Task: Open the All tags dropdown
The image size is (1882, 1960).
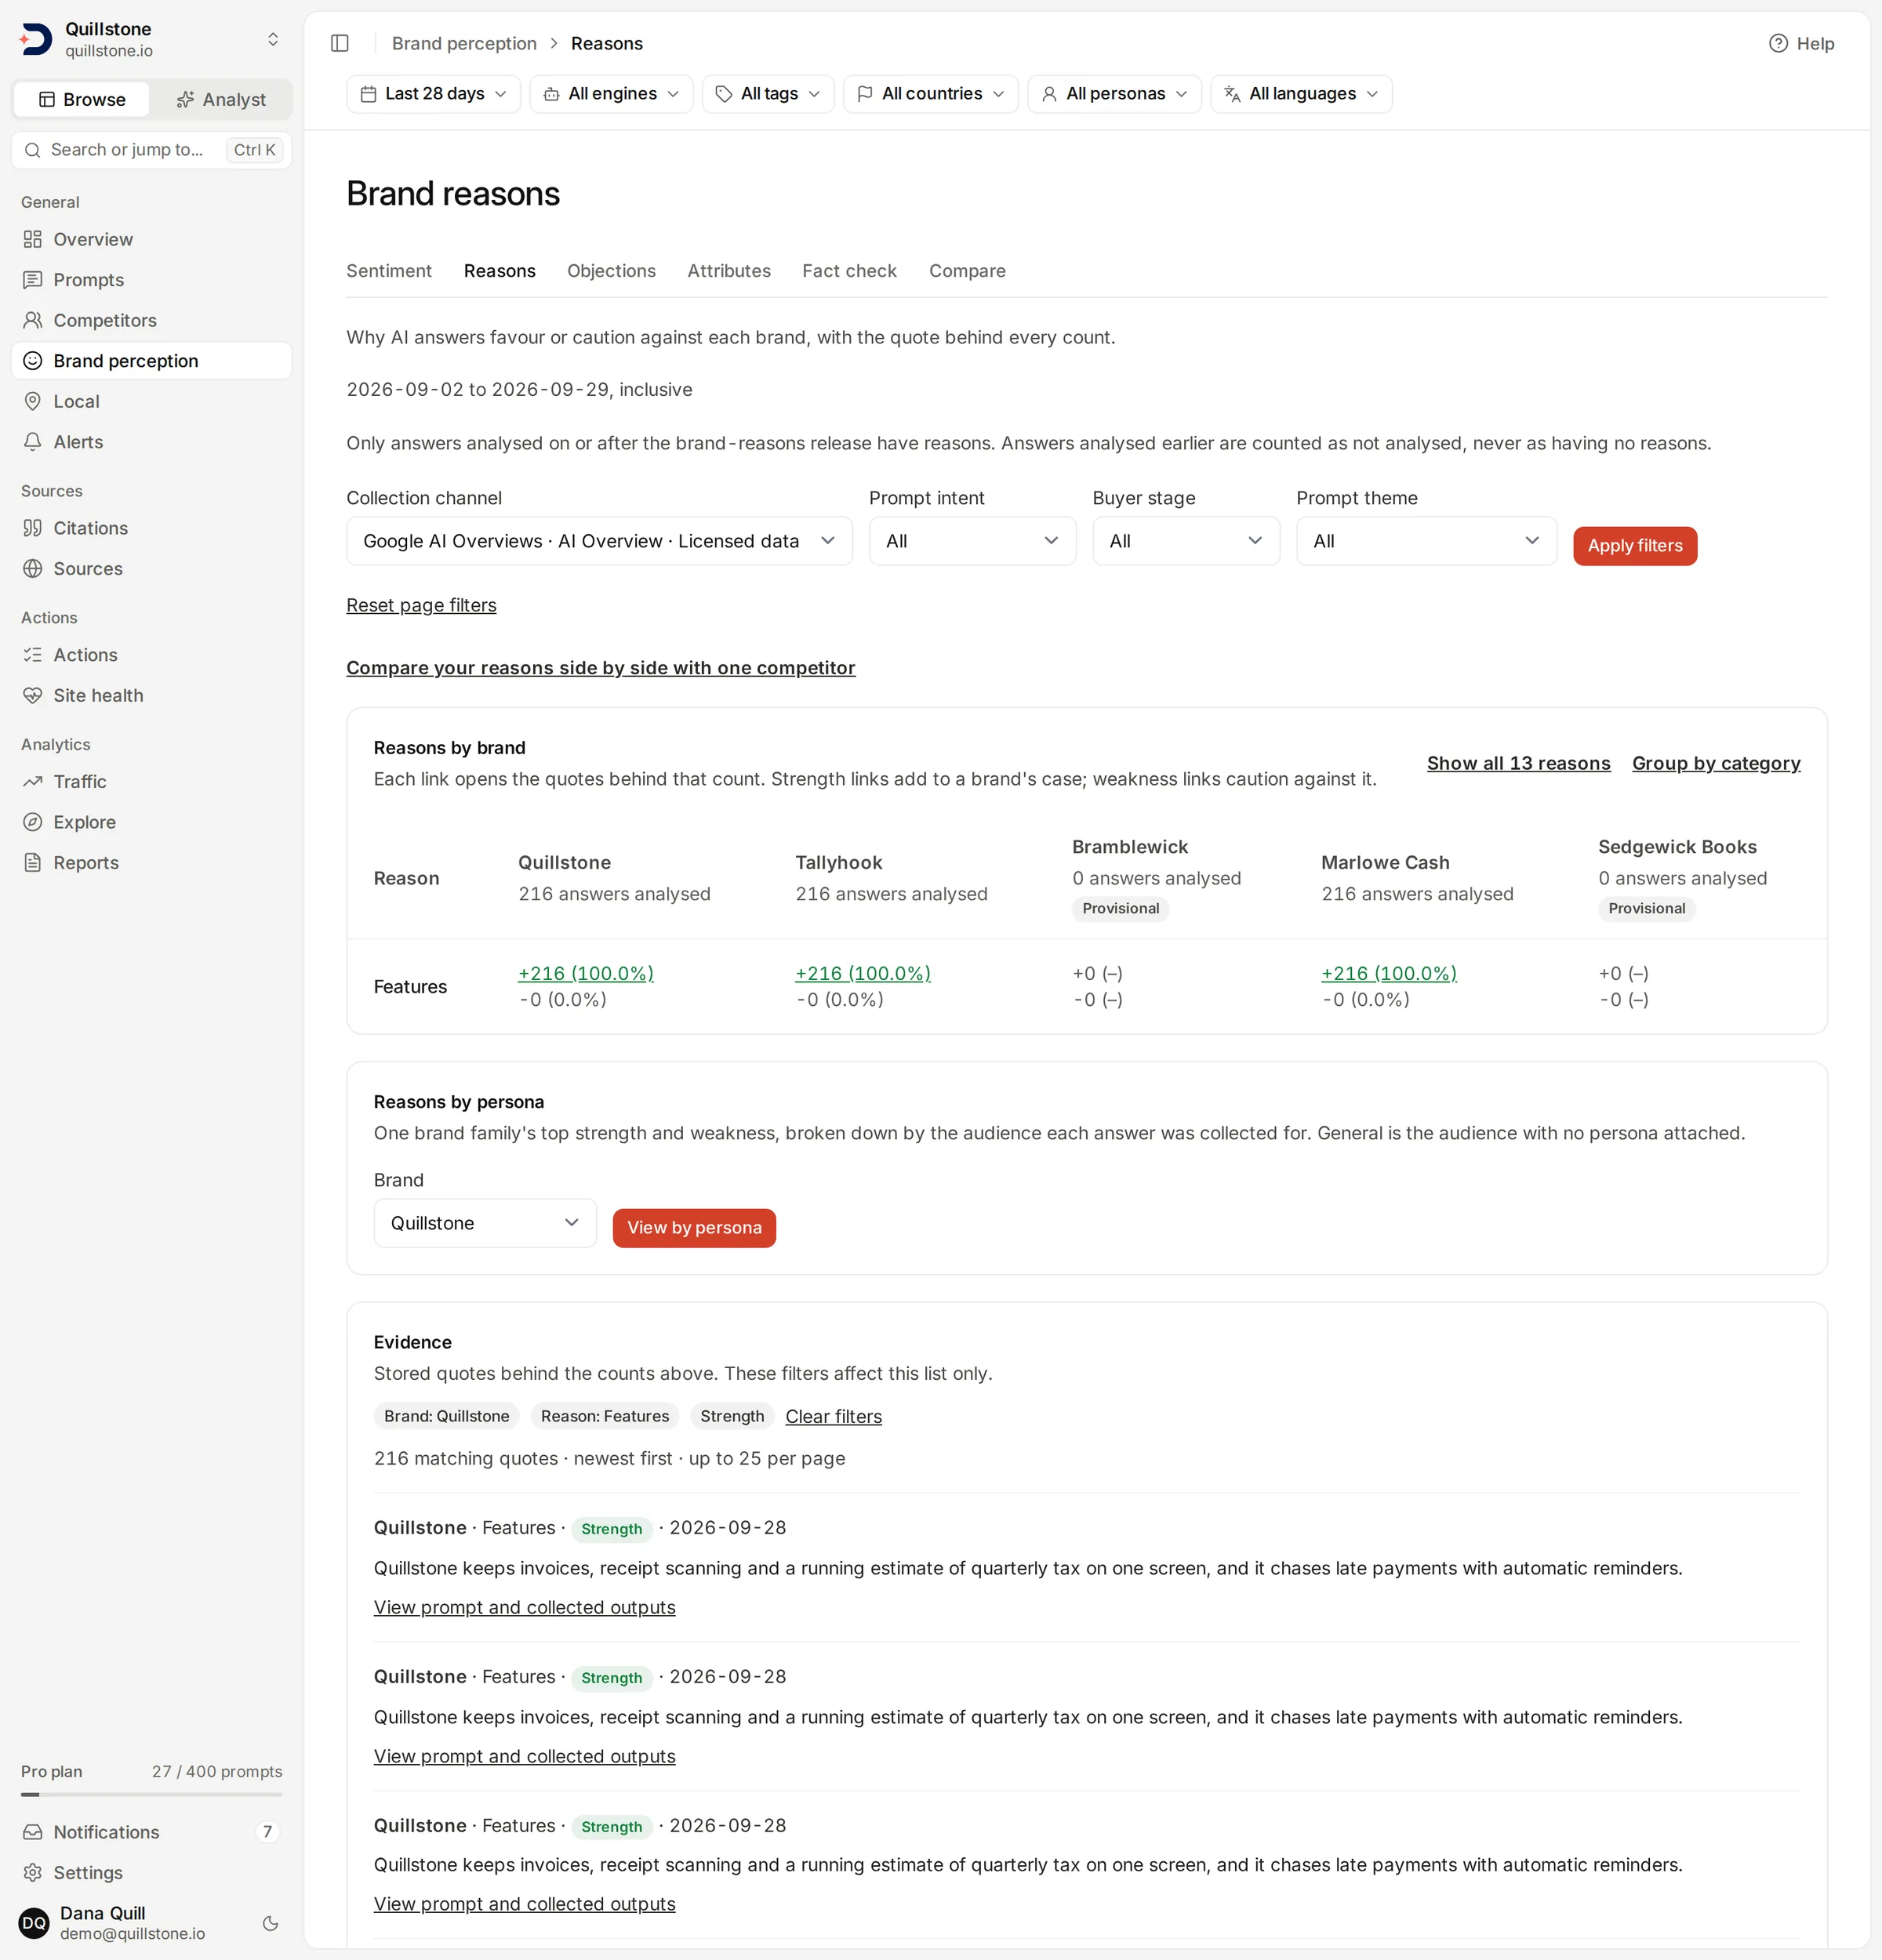Action: pos(768,94)
